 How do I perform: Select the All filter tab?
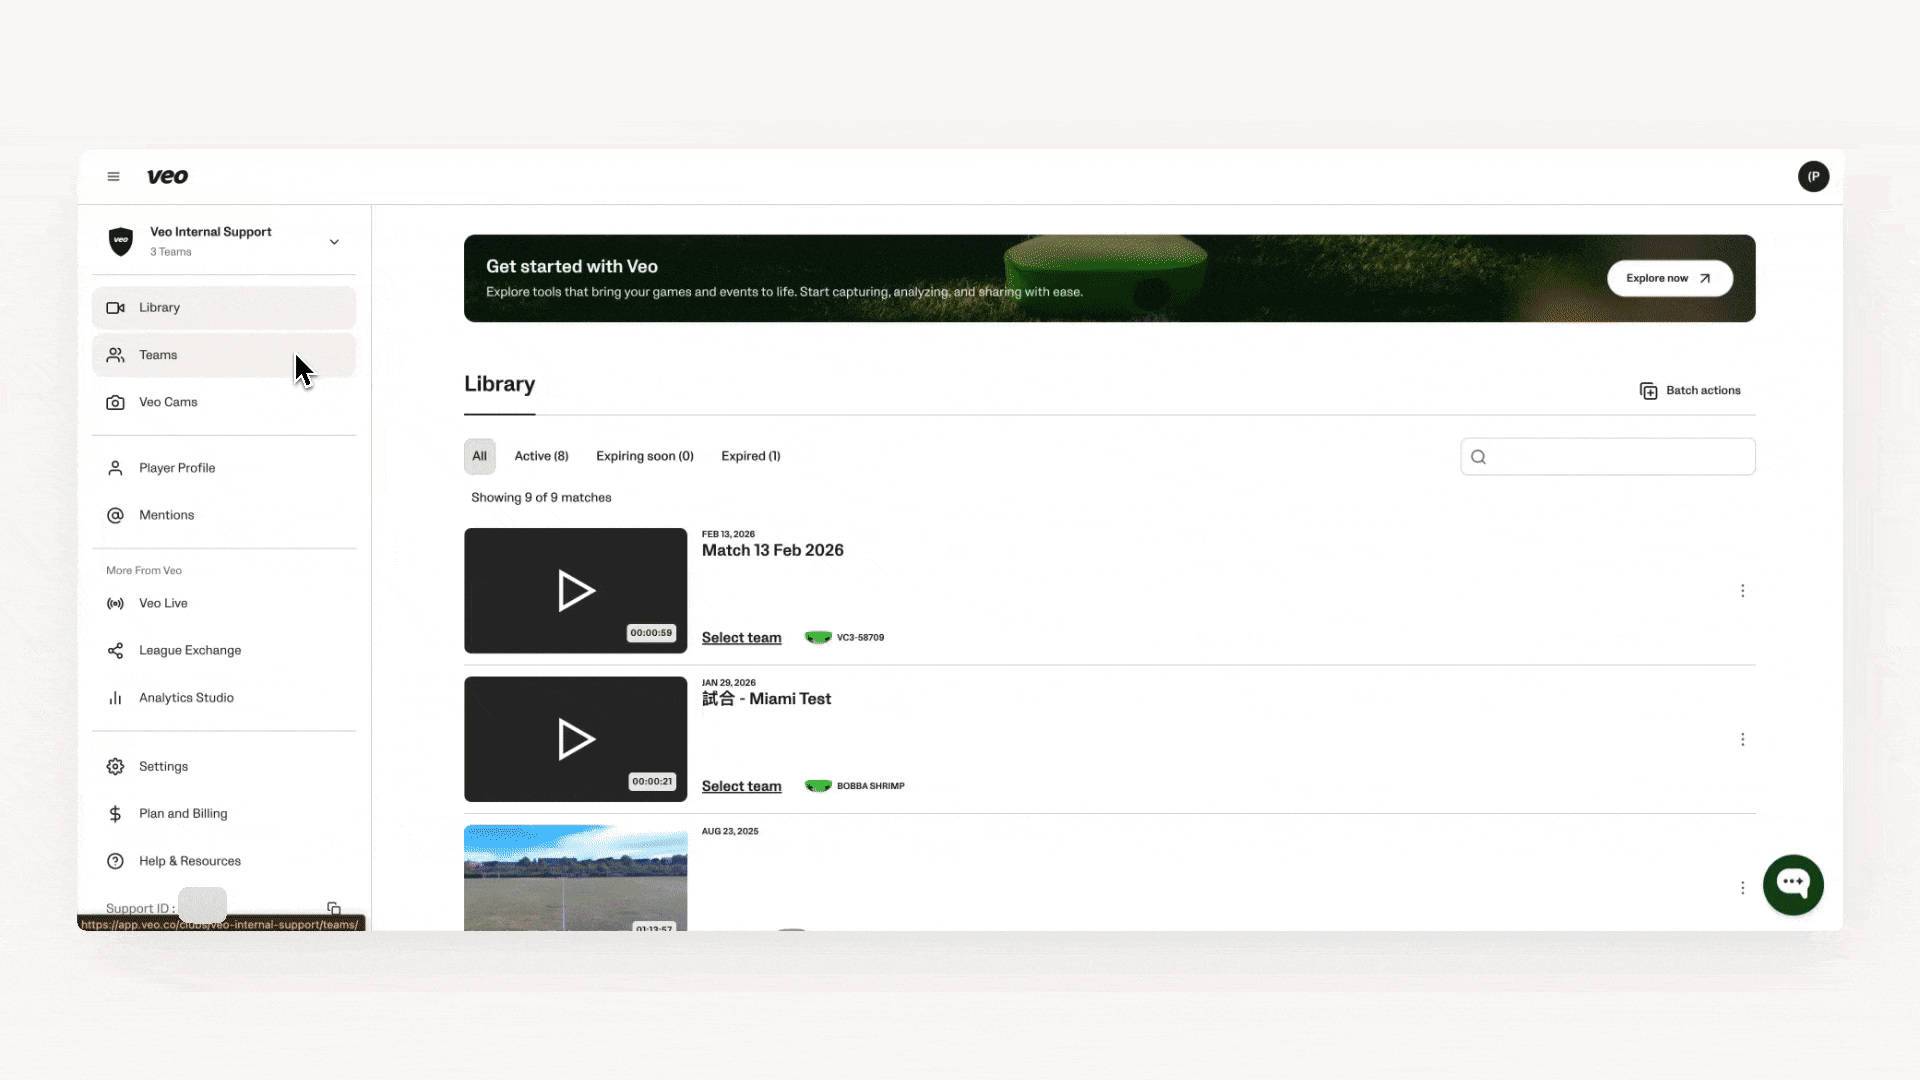coord(480,456)
